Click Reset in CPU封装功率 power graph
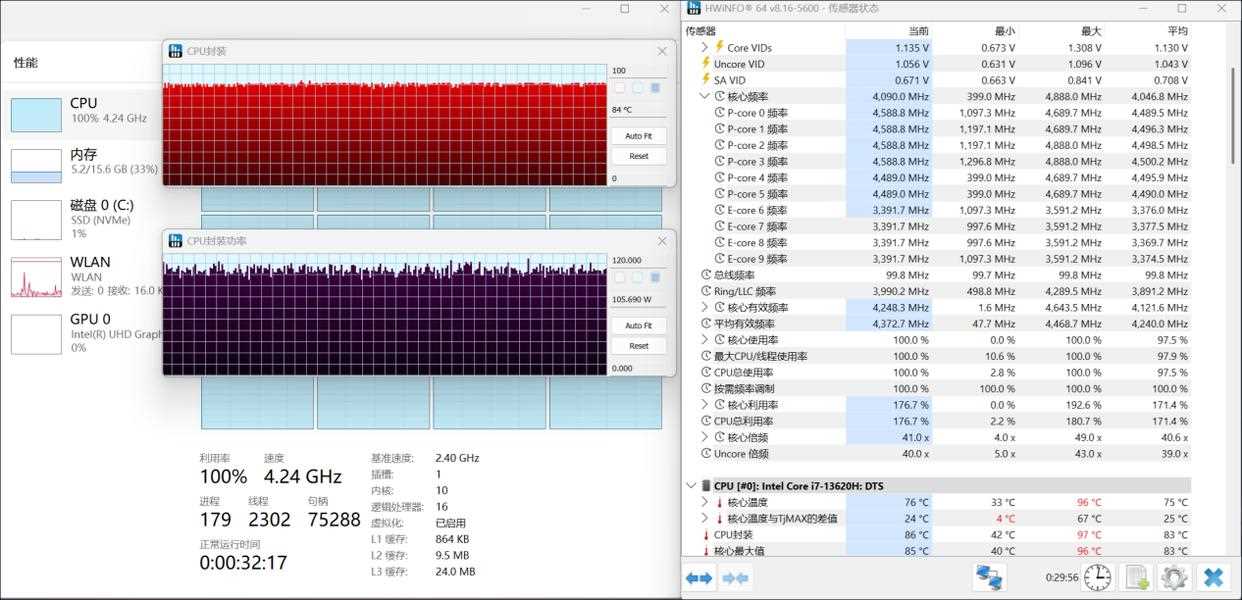Viewport: 1242px width, 600px height. [x=638, y=346]
